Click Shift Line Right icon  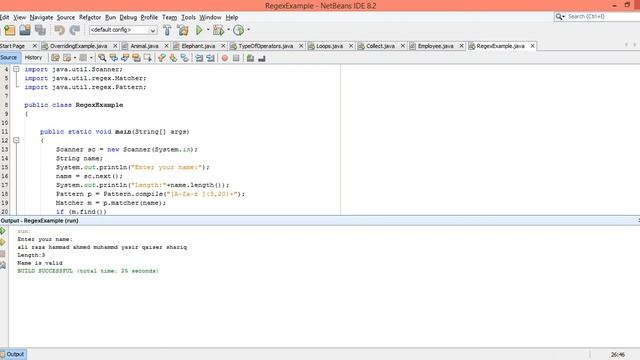click(x=210, y=58)
